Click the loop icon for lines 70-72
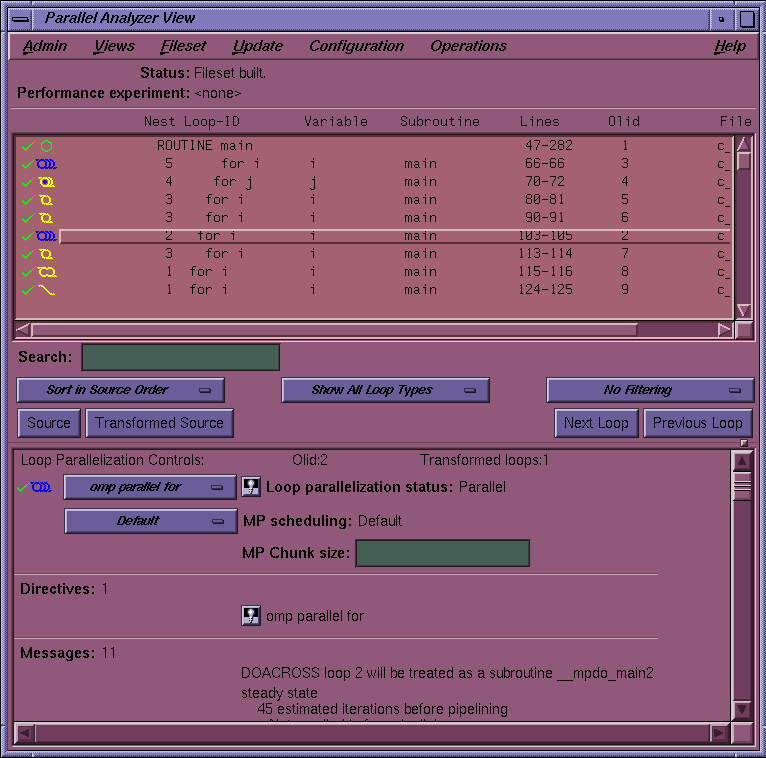Screen dimensions: 766x758 click(x=46, y=182)
